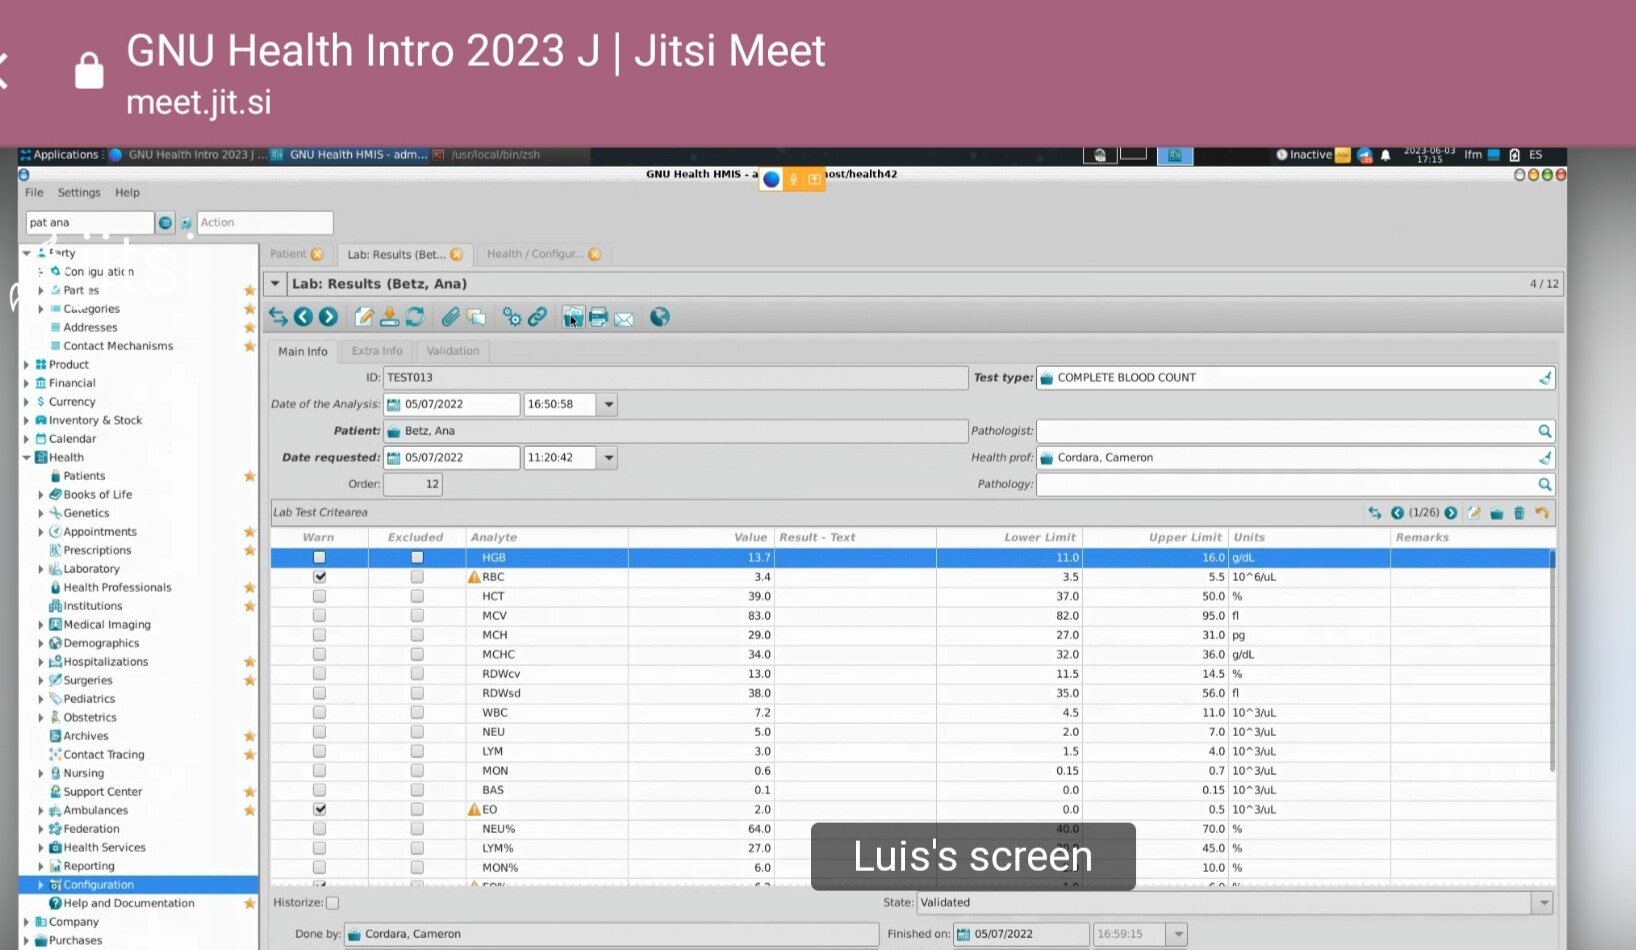Open the File menu

(x=34, y=192)
